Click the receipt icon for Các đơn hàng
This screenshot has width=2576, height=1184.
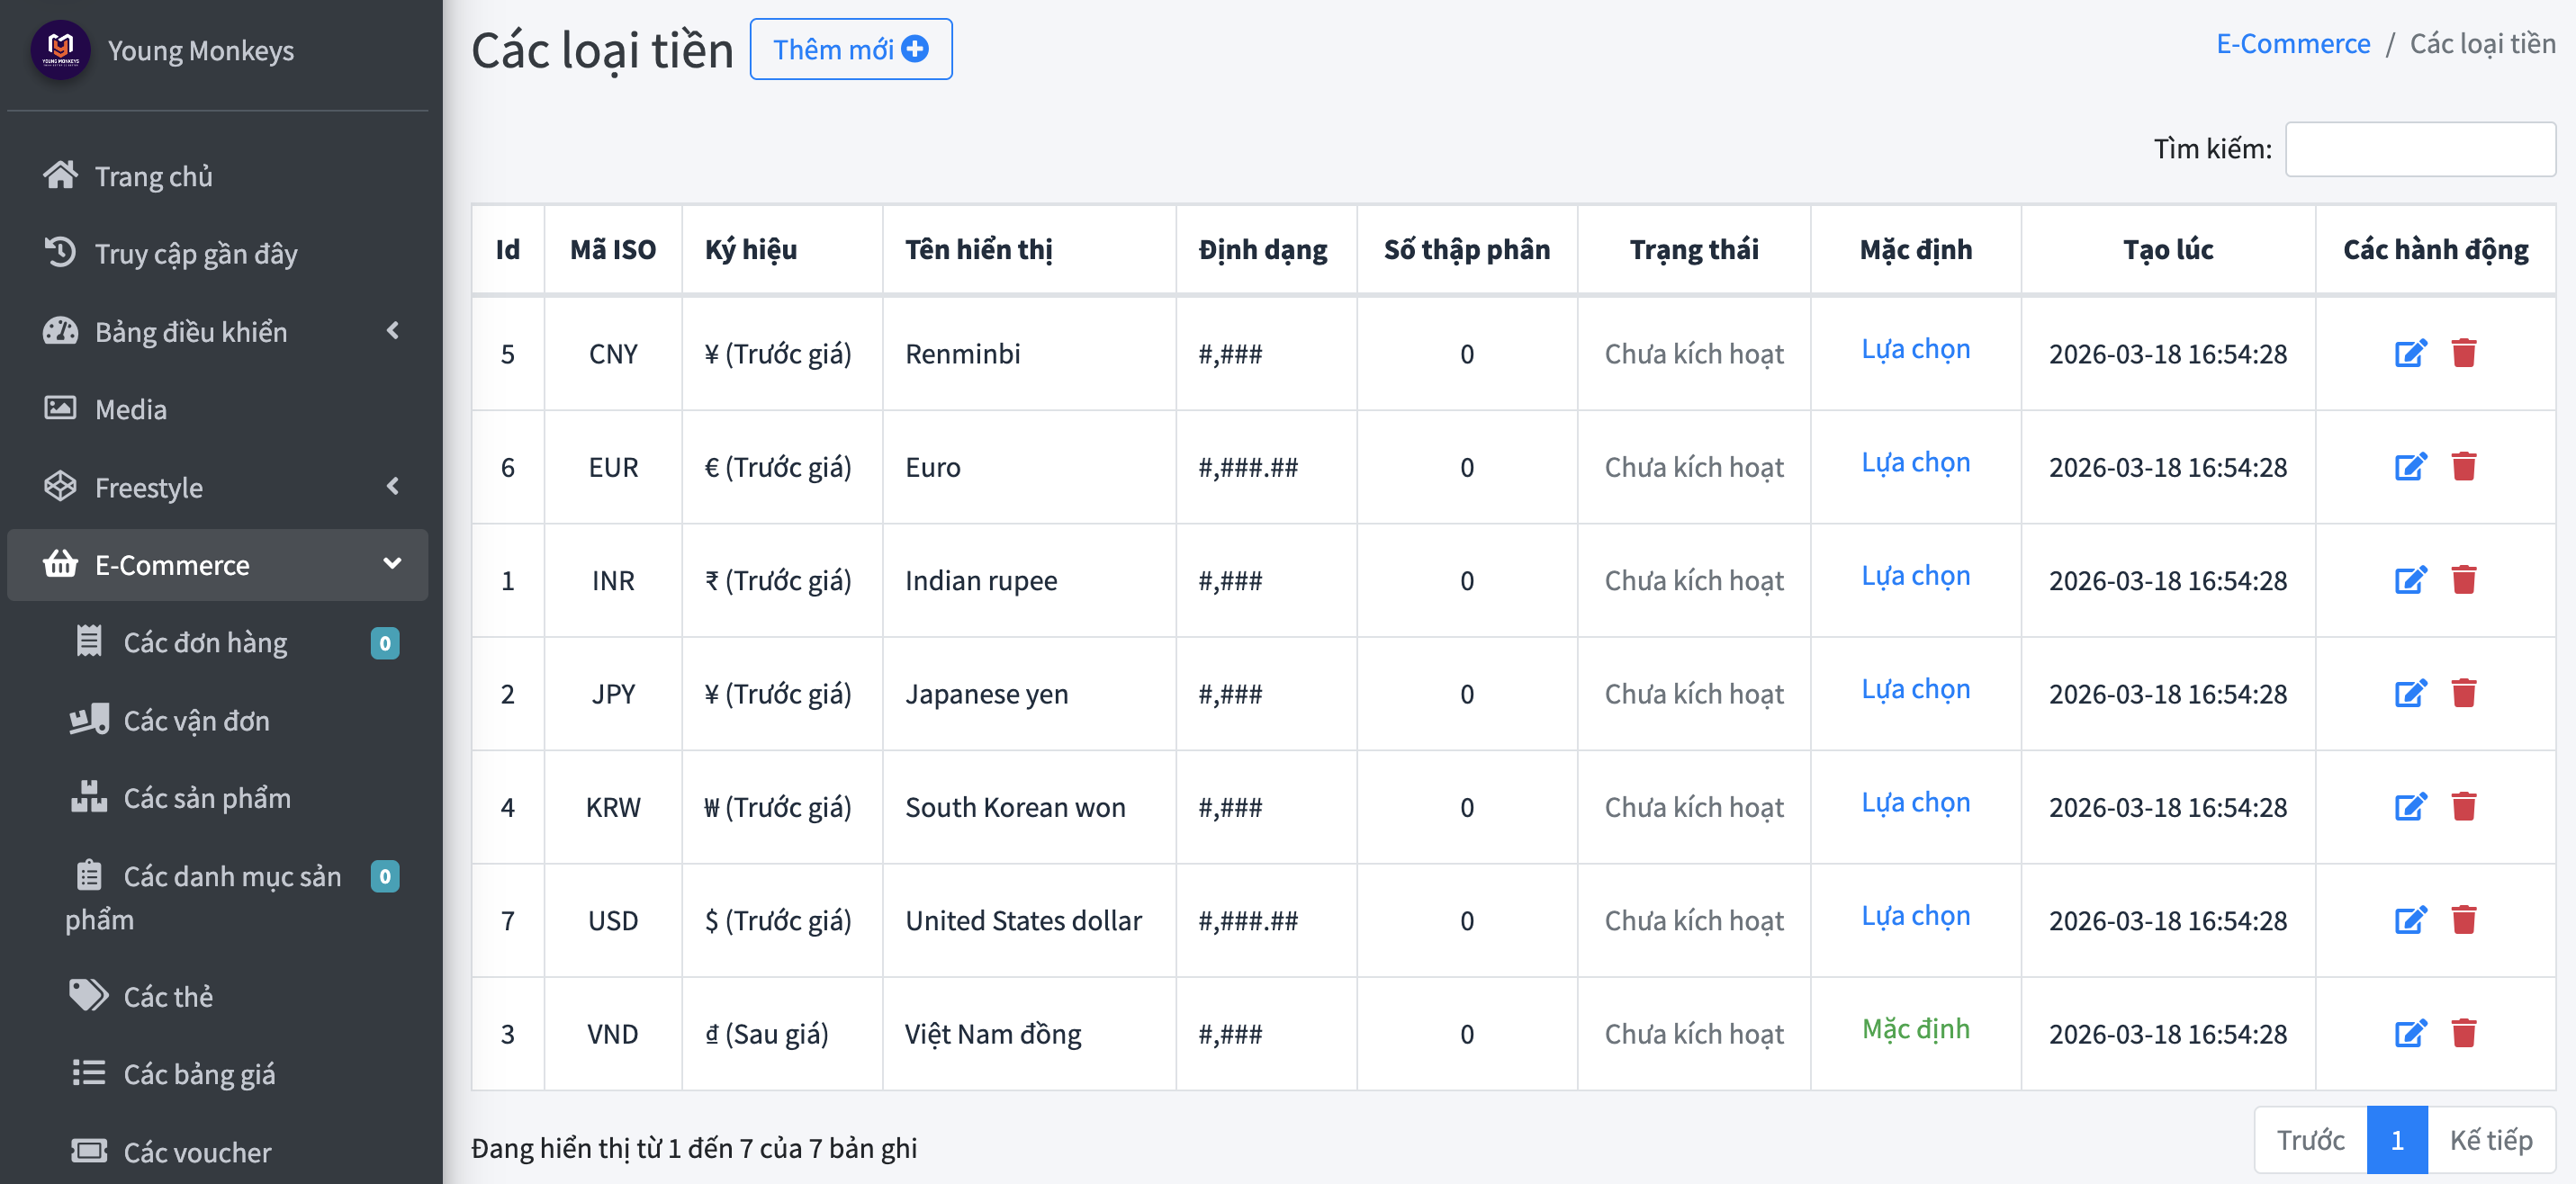(x=89, y=641)
